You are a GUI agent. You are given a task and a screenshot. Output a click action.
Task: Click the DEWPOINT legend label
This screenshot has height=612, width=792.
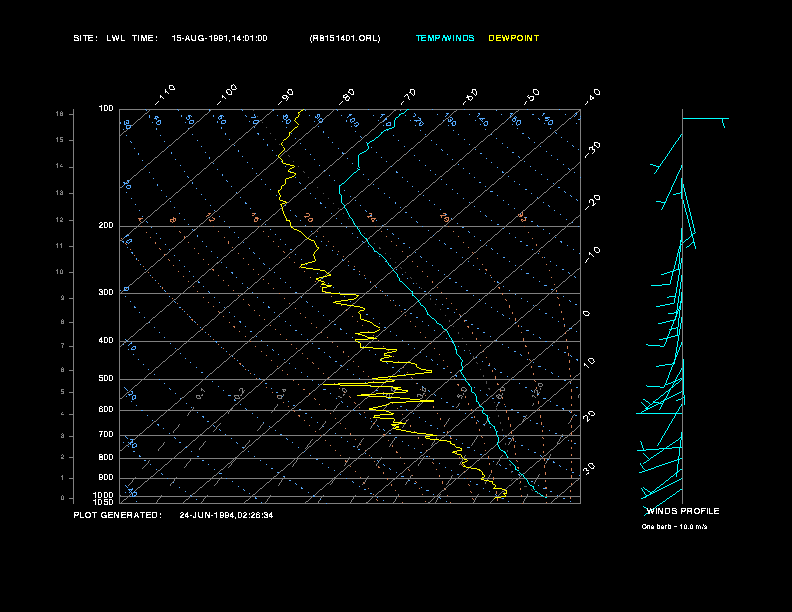(x=514, y=38)
